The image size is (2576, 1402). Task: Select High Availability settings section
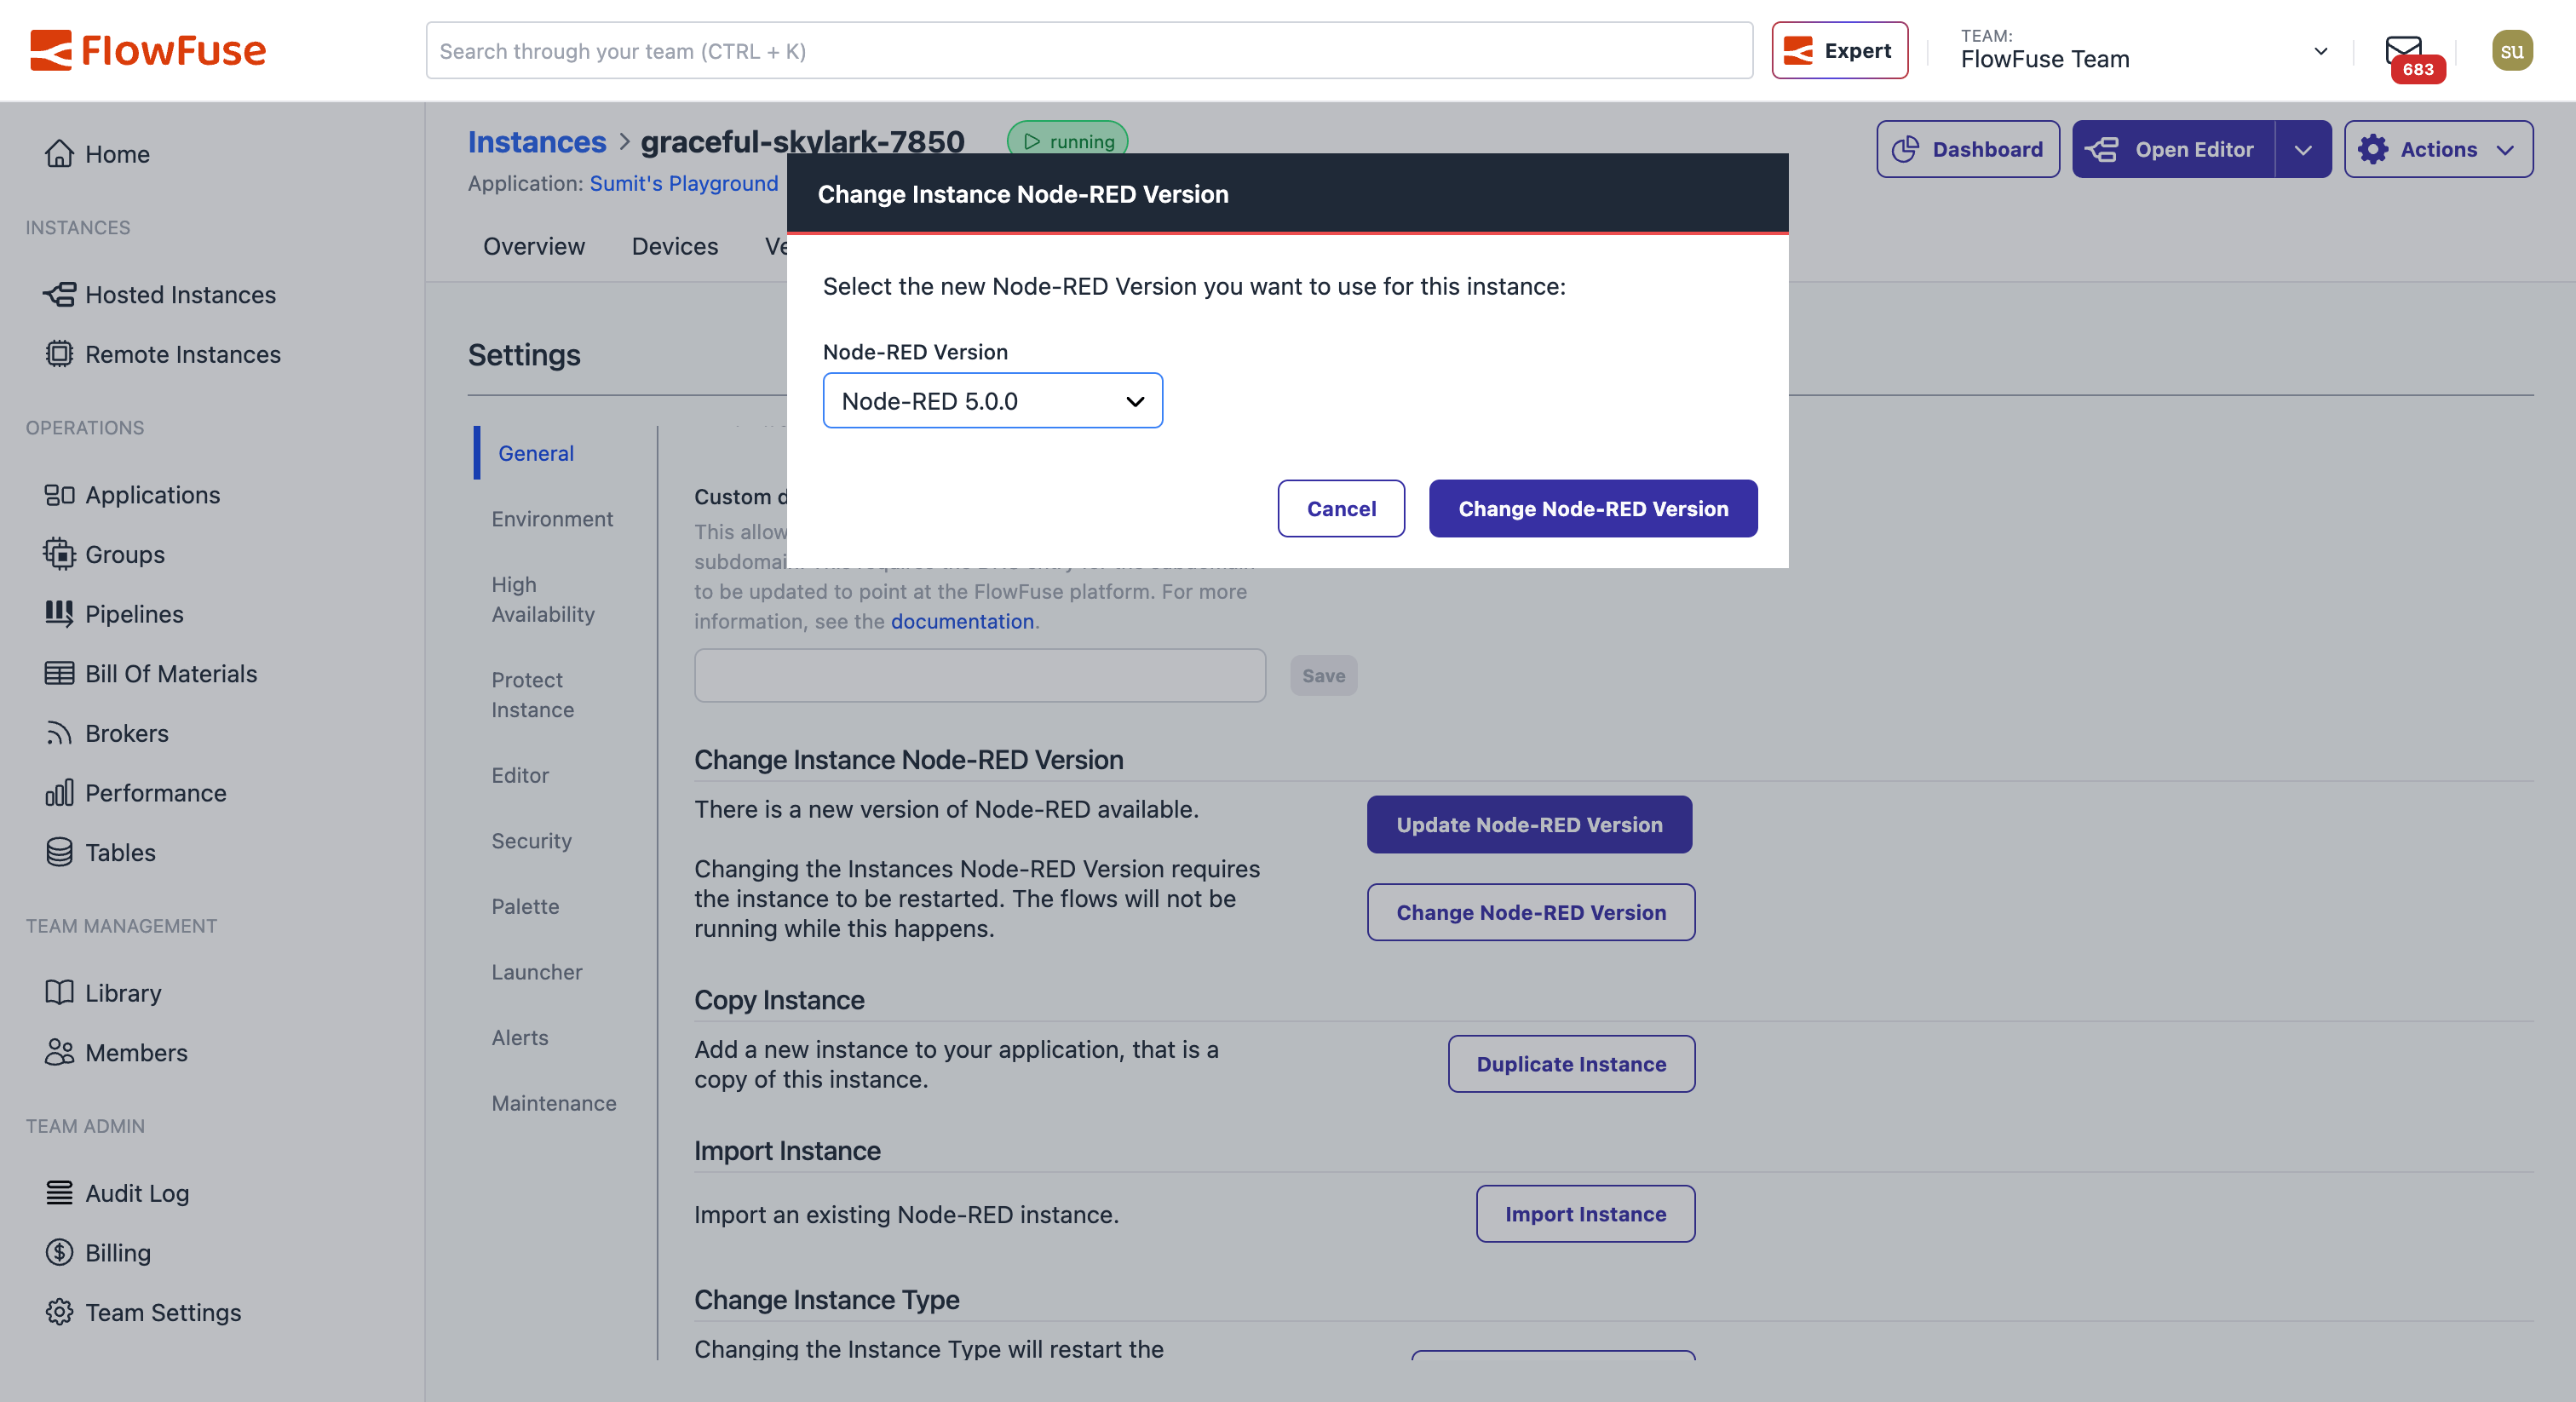543,599
